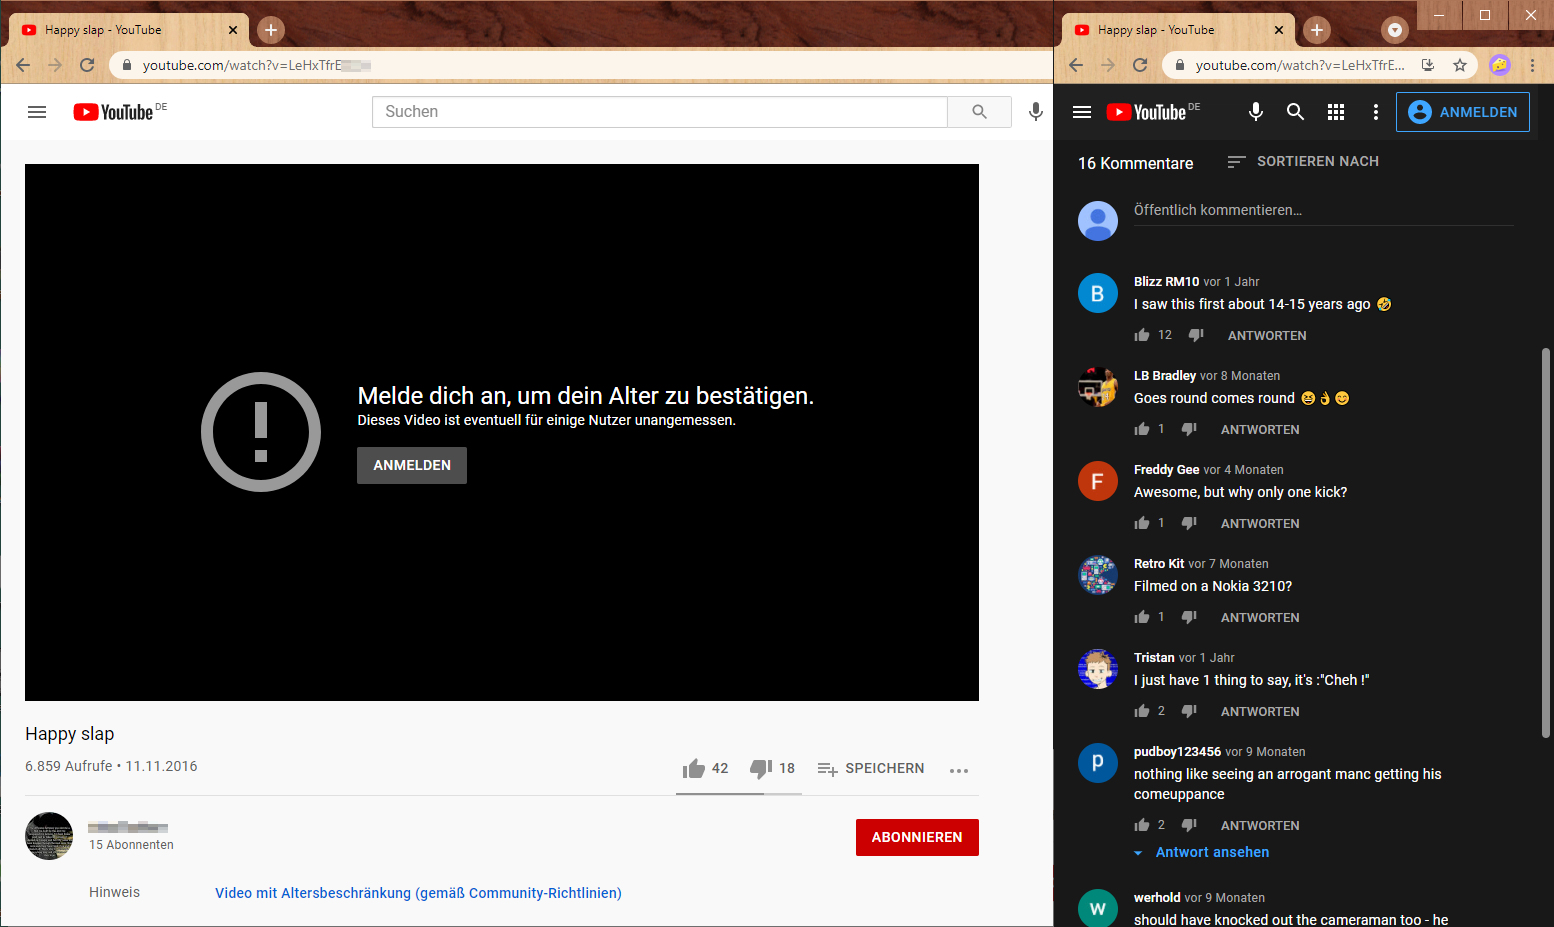
Task: Reply to Tristan's comment
Action: 1260,711
